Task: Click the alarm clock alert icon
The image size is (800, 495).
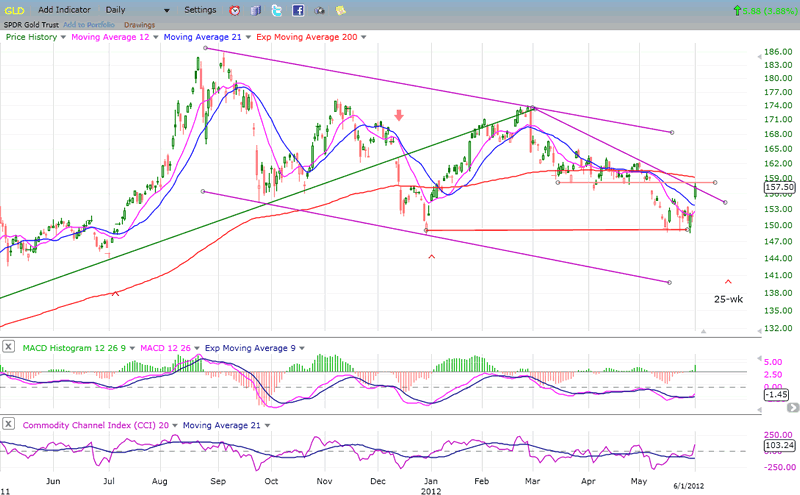Action: pyautogui.click(x=235, y=10)
